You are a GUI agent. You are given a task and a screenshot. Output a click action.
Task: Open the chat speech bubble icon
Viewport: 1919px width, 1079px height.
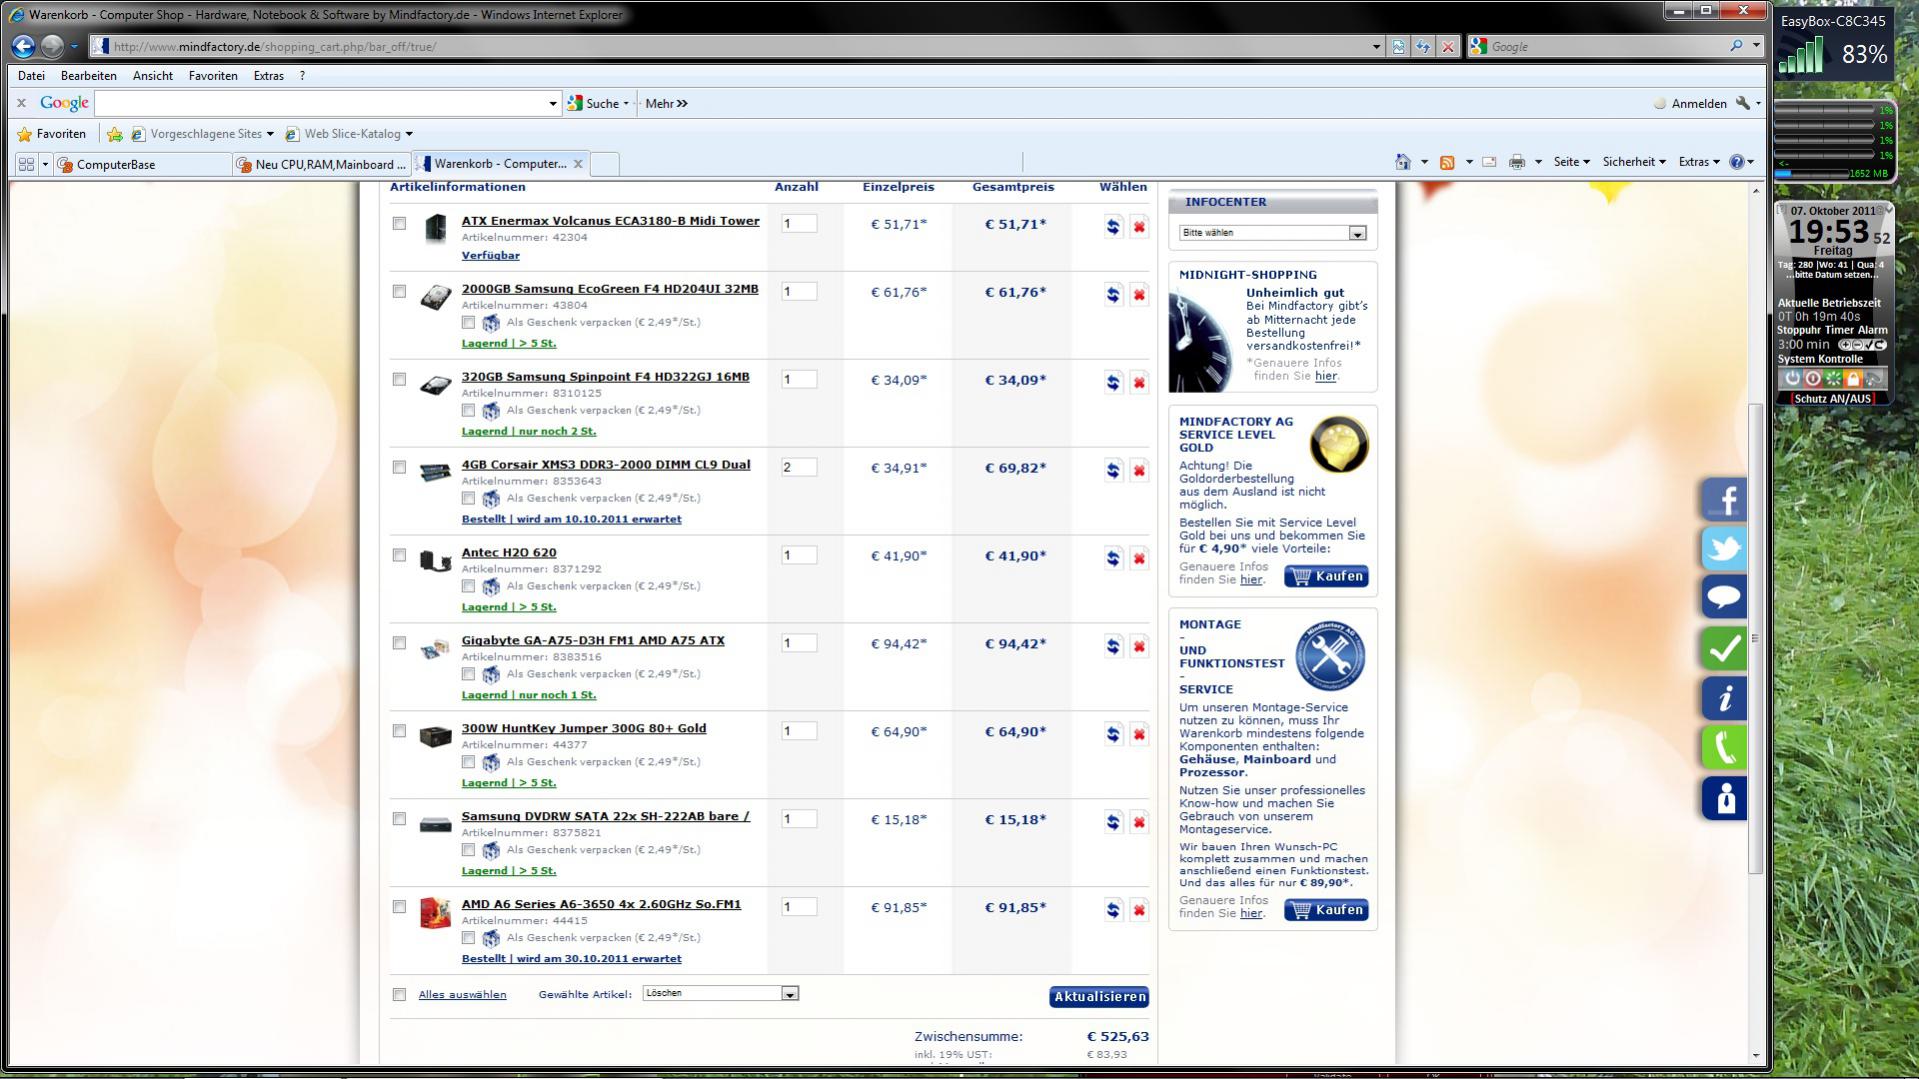(x=1724, y=598)
